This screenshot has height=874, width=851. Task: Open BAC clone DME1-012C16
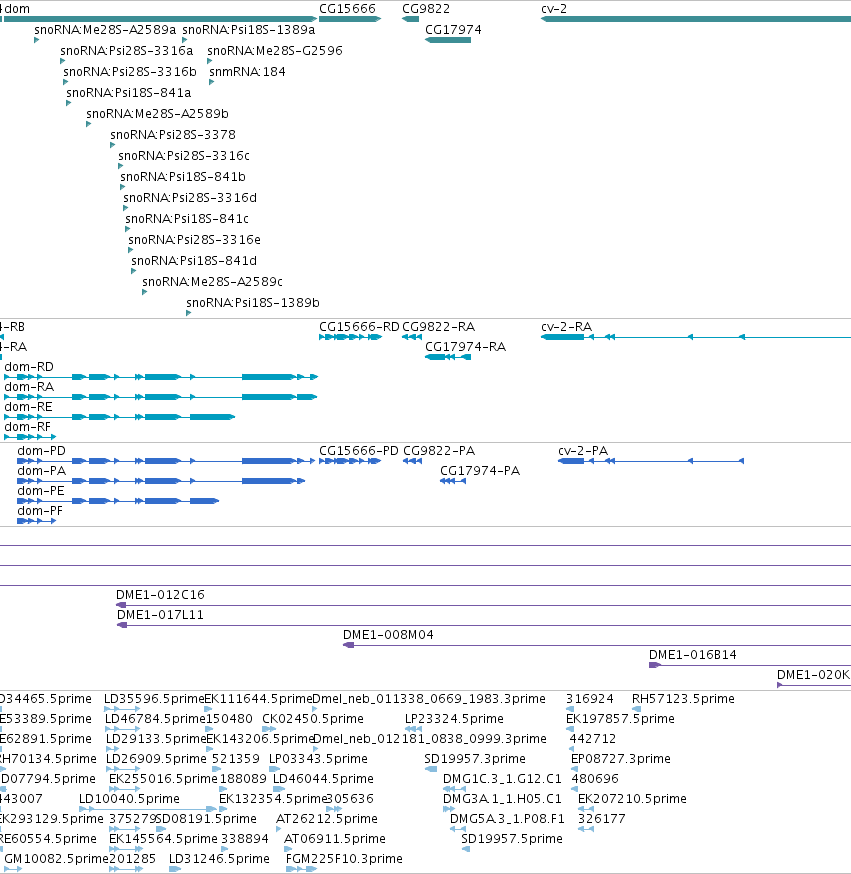coord(483,605)
